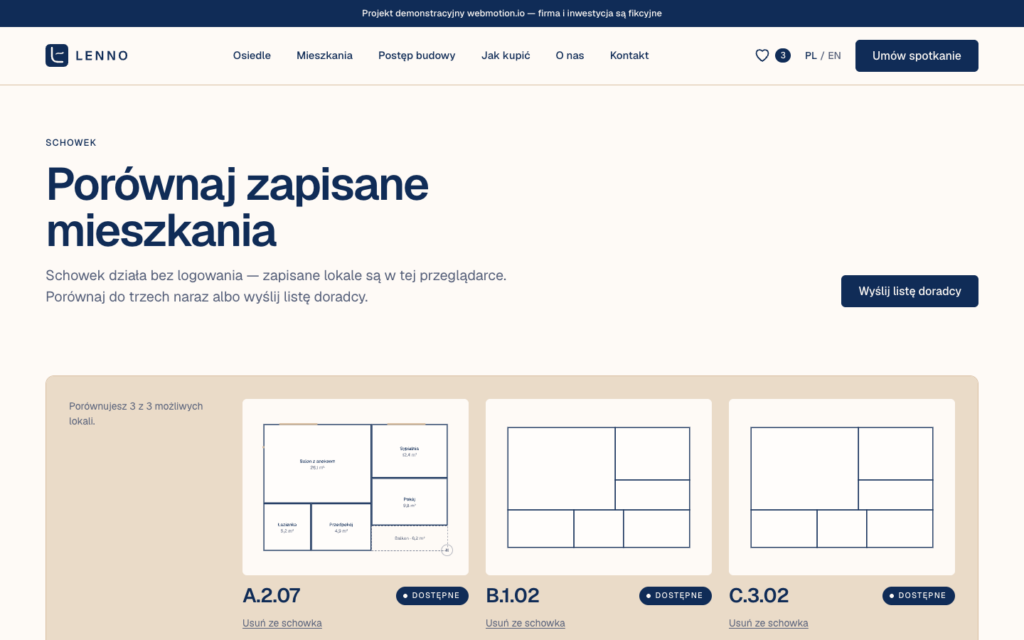Click the Pokój room in A.2.07 plan

click(x=409, y=502)
